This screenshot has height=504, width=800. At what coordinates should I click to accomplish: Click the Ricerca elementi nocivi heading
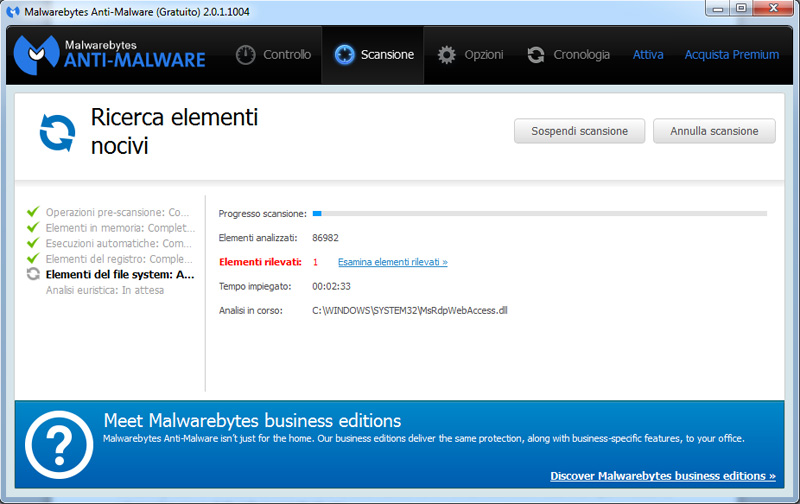pos(174,132)
